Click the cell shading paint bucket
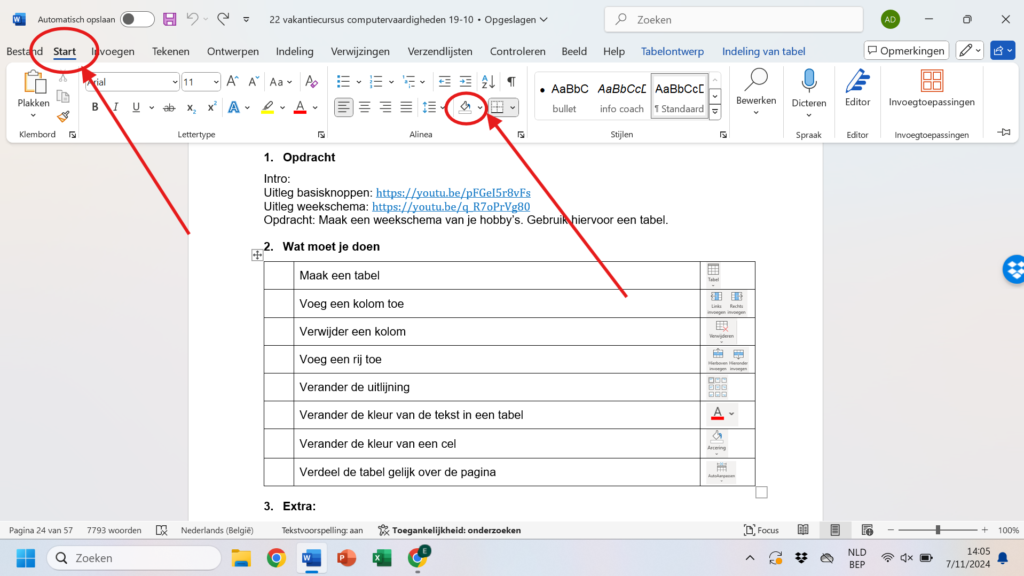 click(x=464, y=107)
